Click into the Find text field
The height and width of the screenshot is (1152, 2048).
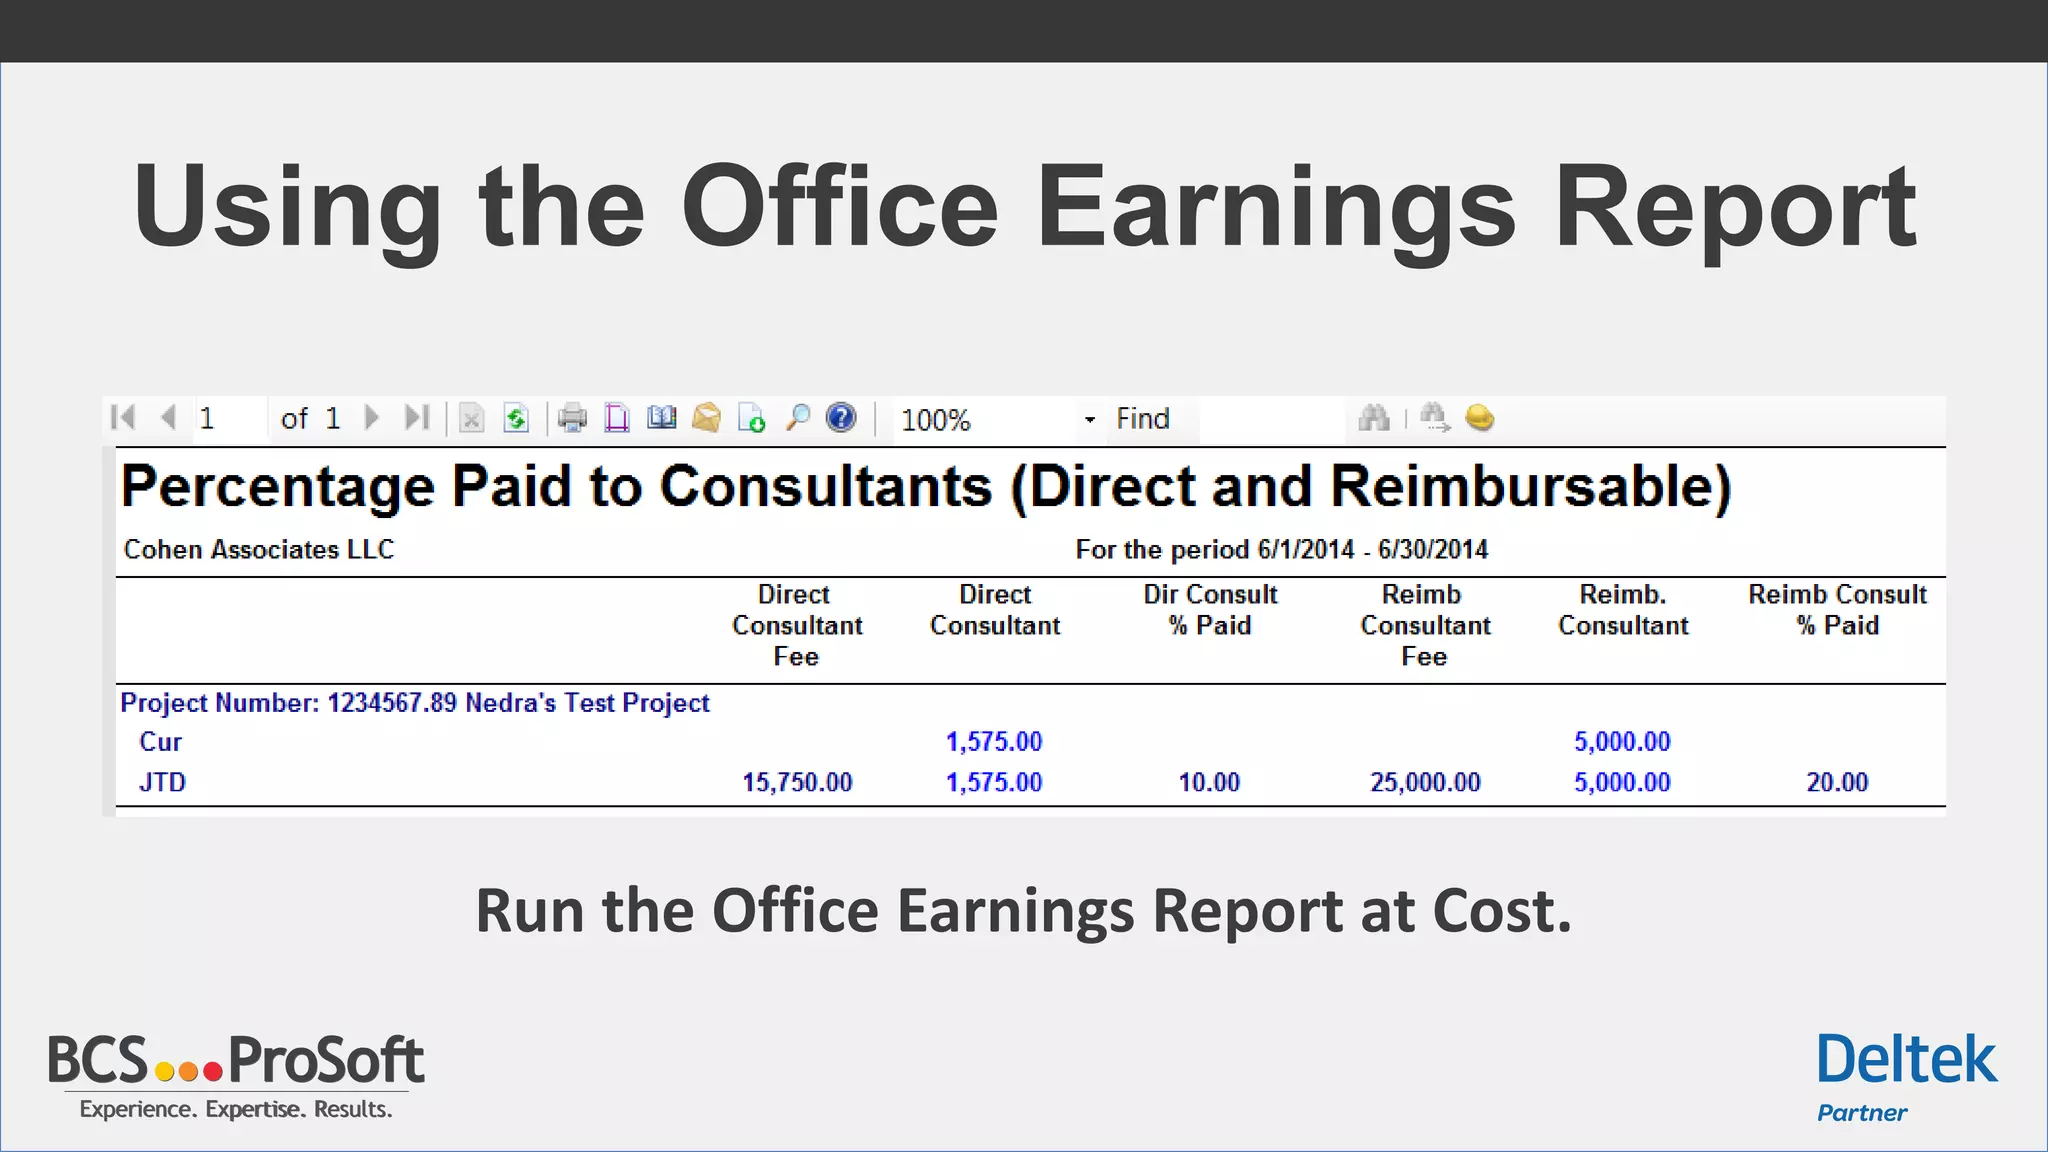click(1272, 418)
